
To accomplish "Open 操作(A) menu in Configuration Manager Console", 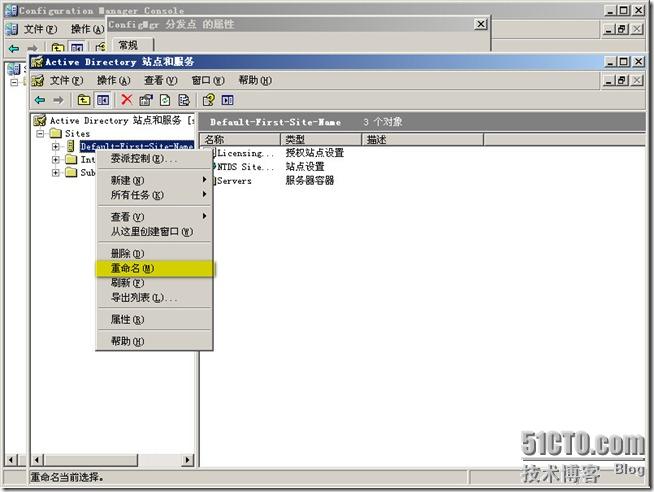I will click(x=87, y=29).
